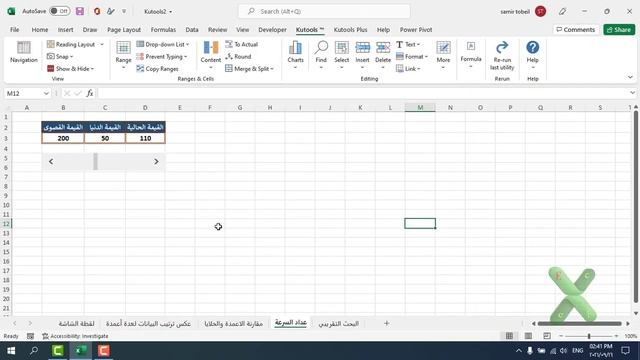Expand Drop-down List menu

pos(188,44)
